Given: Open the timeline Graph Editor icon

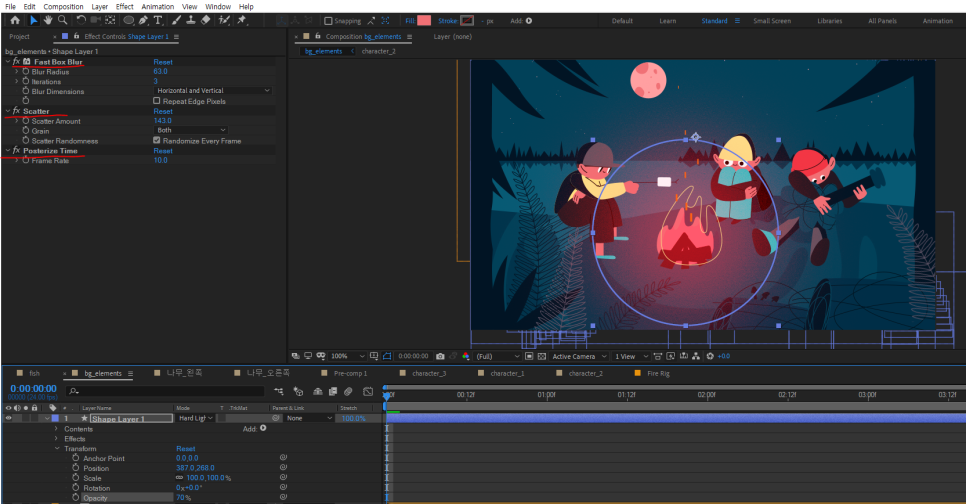Looking at the screenshot, I should tap(368, 391).
